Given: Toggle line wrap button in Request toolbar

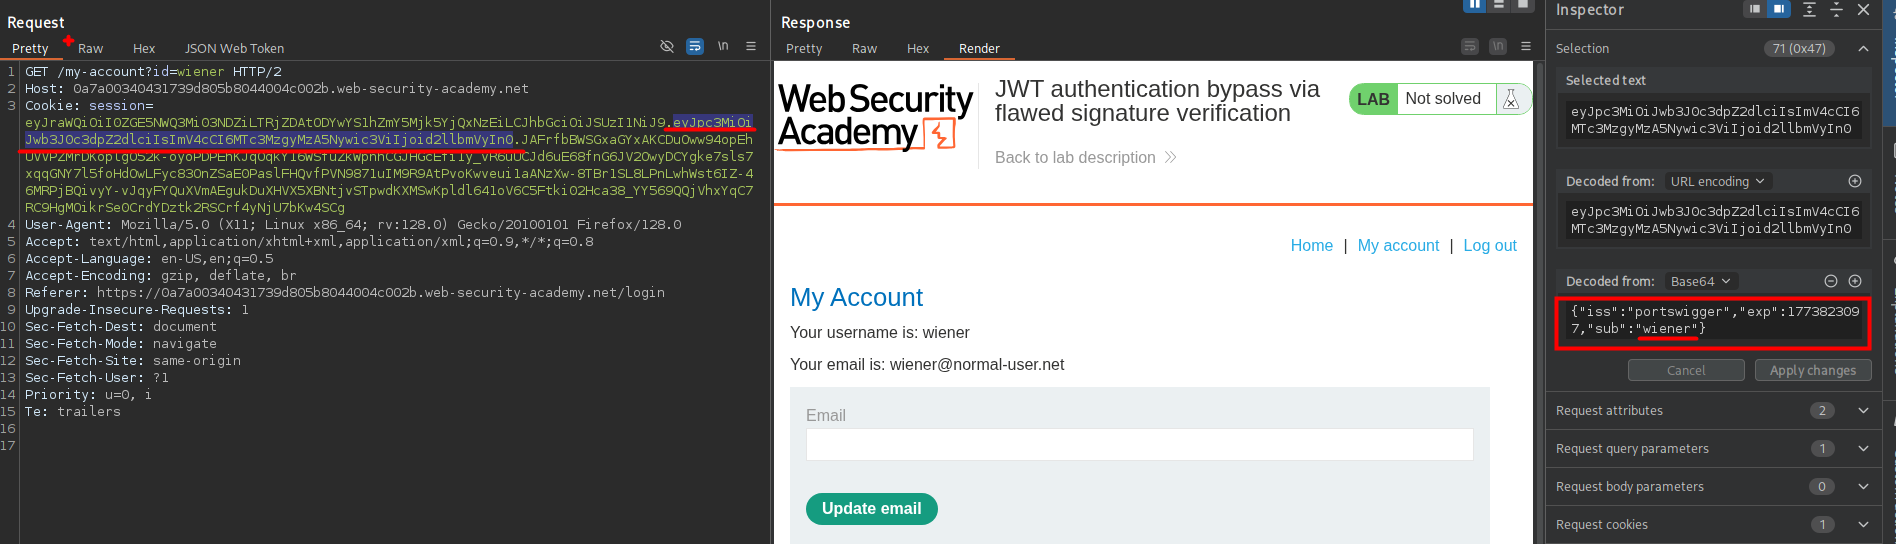Looking at the screenshot, I should (x=695, y=47).
